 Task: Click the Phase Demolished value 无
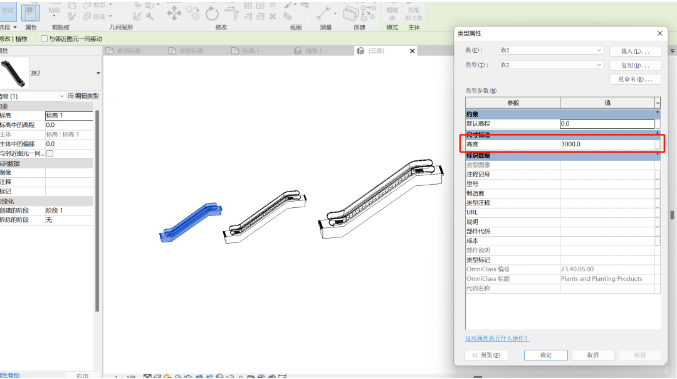[69, 220]
